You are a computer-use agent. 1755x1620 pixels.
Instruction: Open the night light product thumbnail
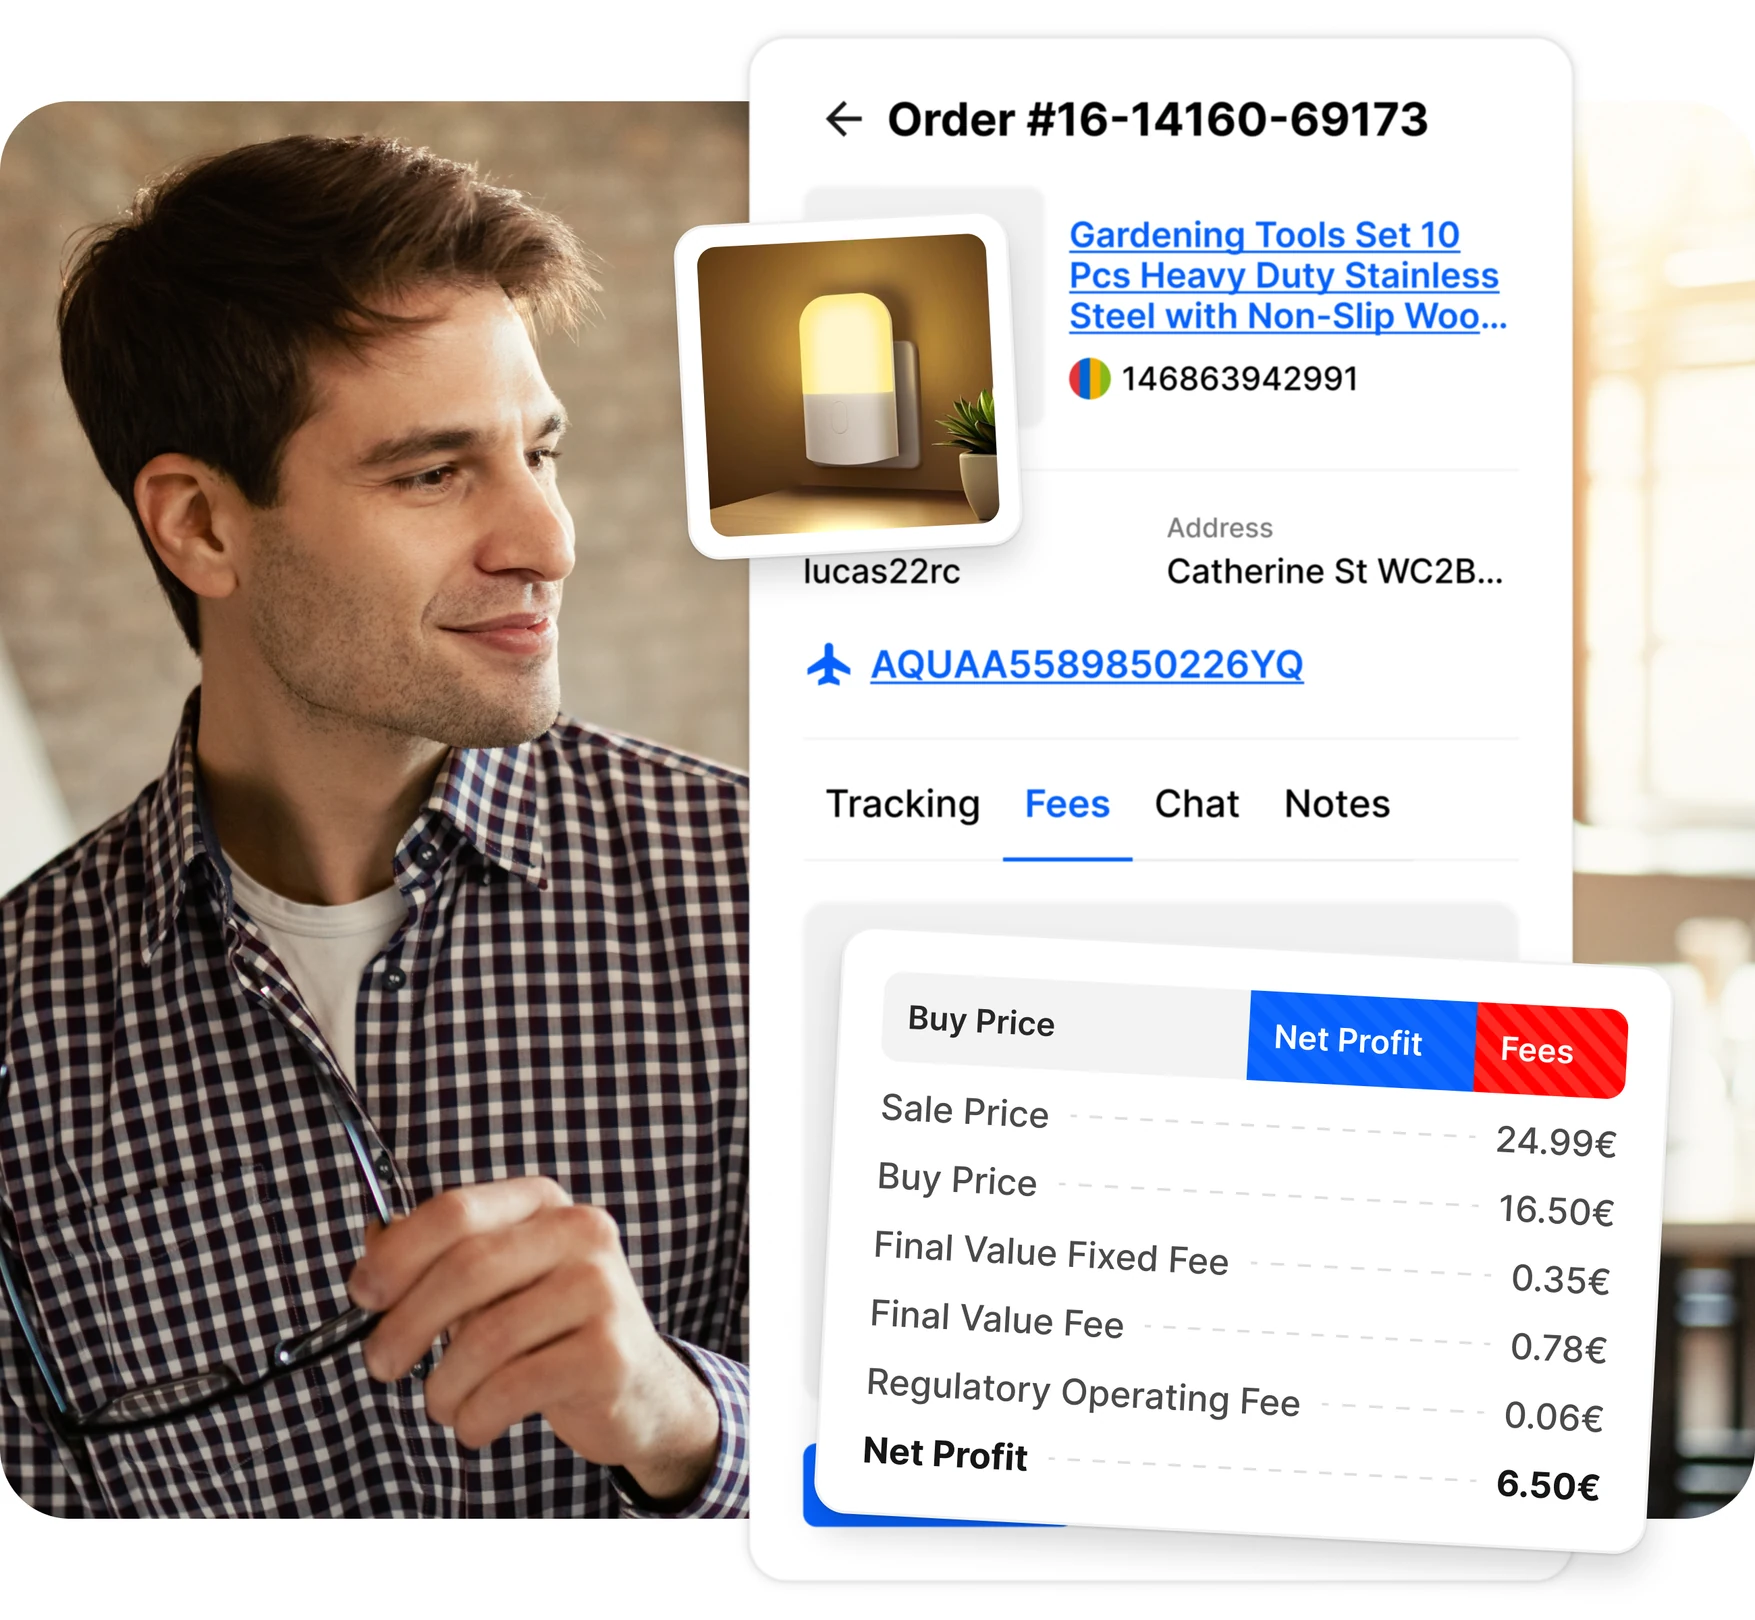[x=849, y=385]
